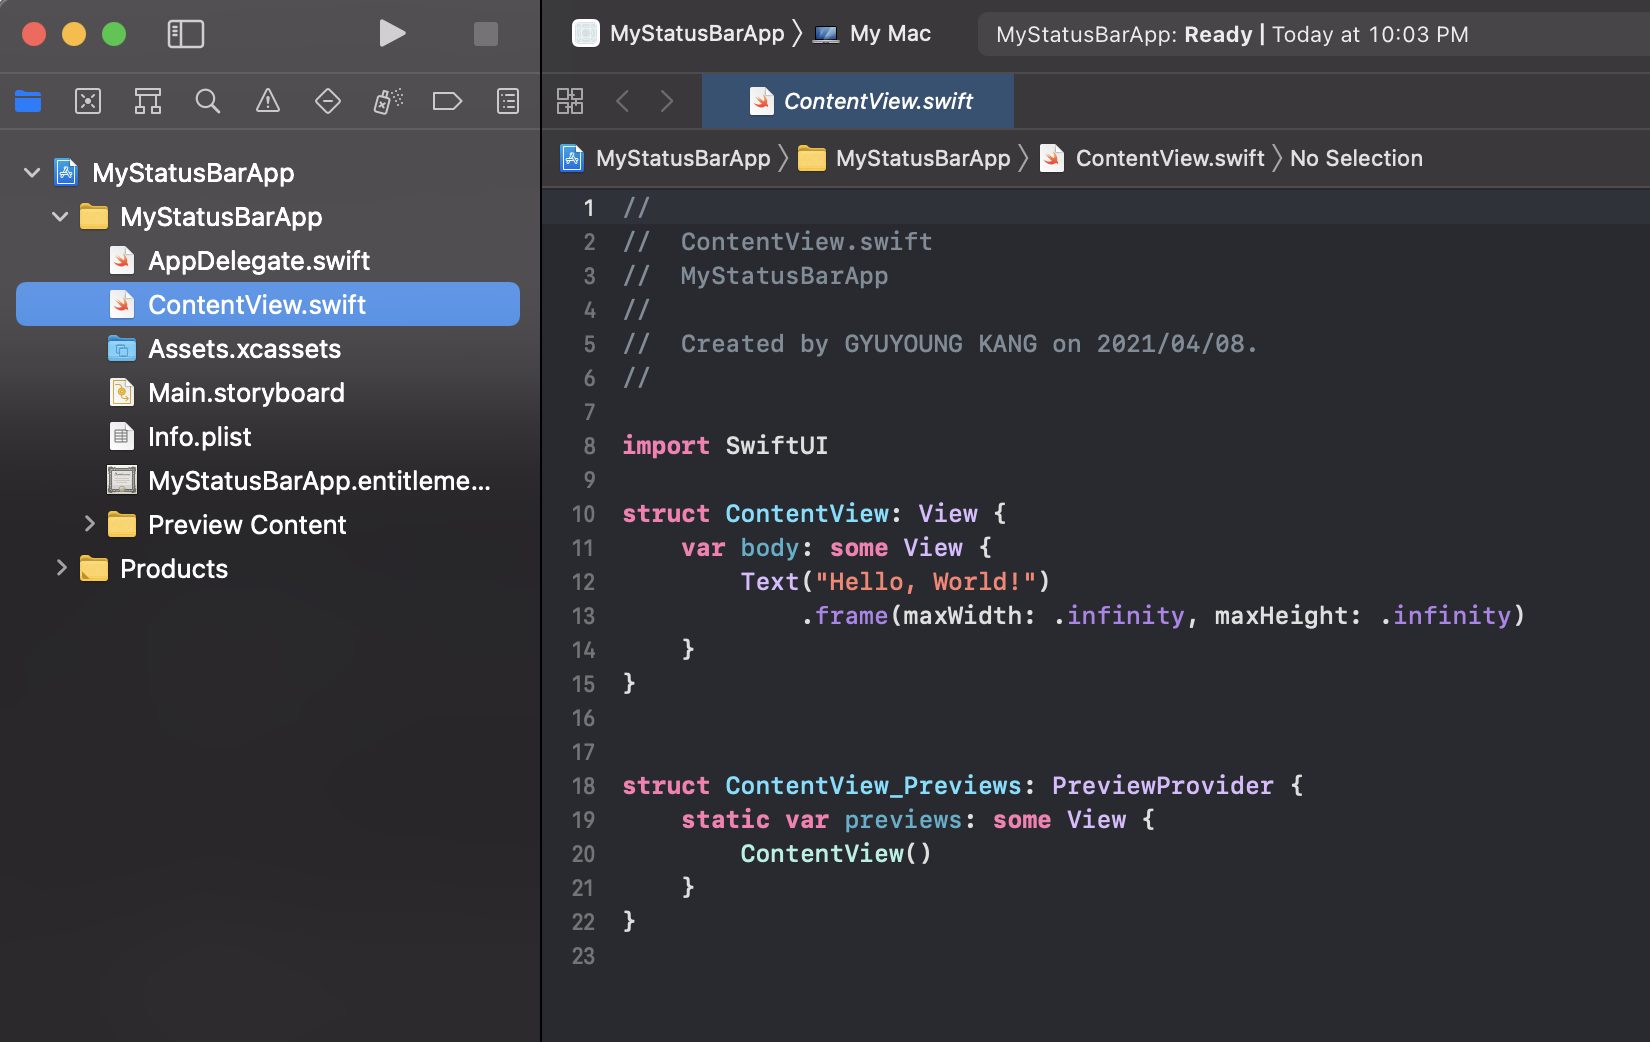Choose the My Mac run destination
The image size is (1650, 1042).
pos(872,34)
